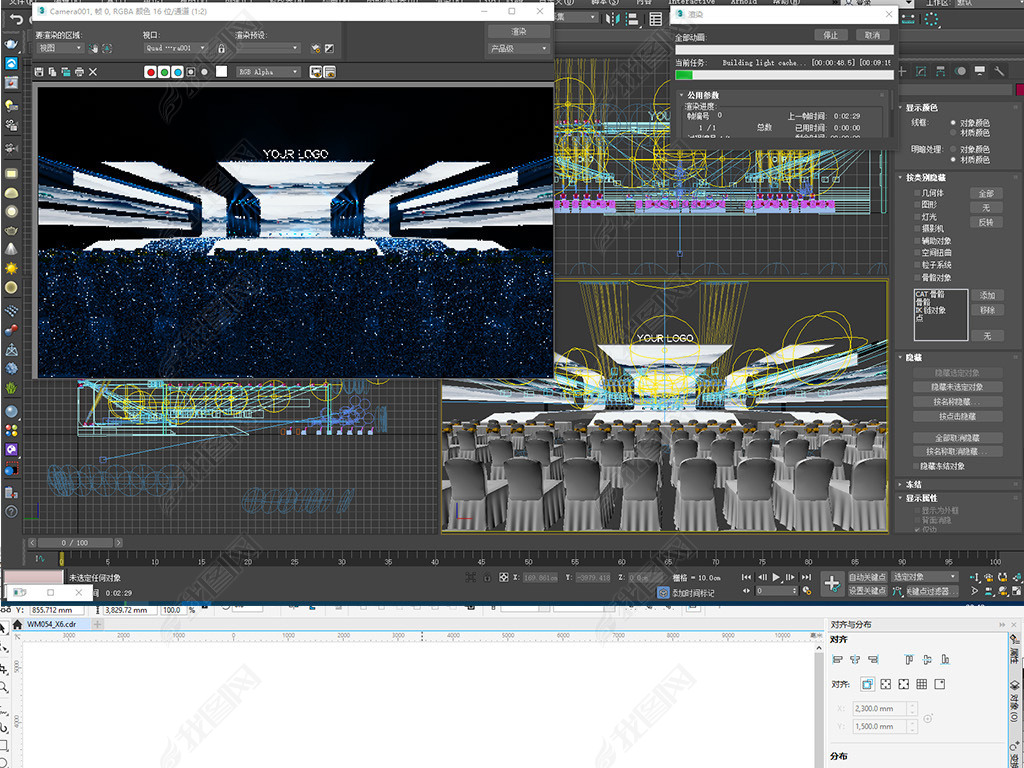Check the 几何体 hide category box
This screenshot has width=1024, height=768.
click(917, 193)
